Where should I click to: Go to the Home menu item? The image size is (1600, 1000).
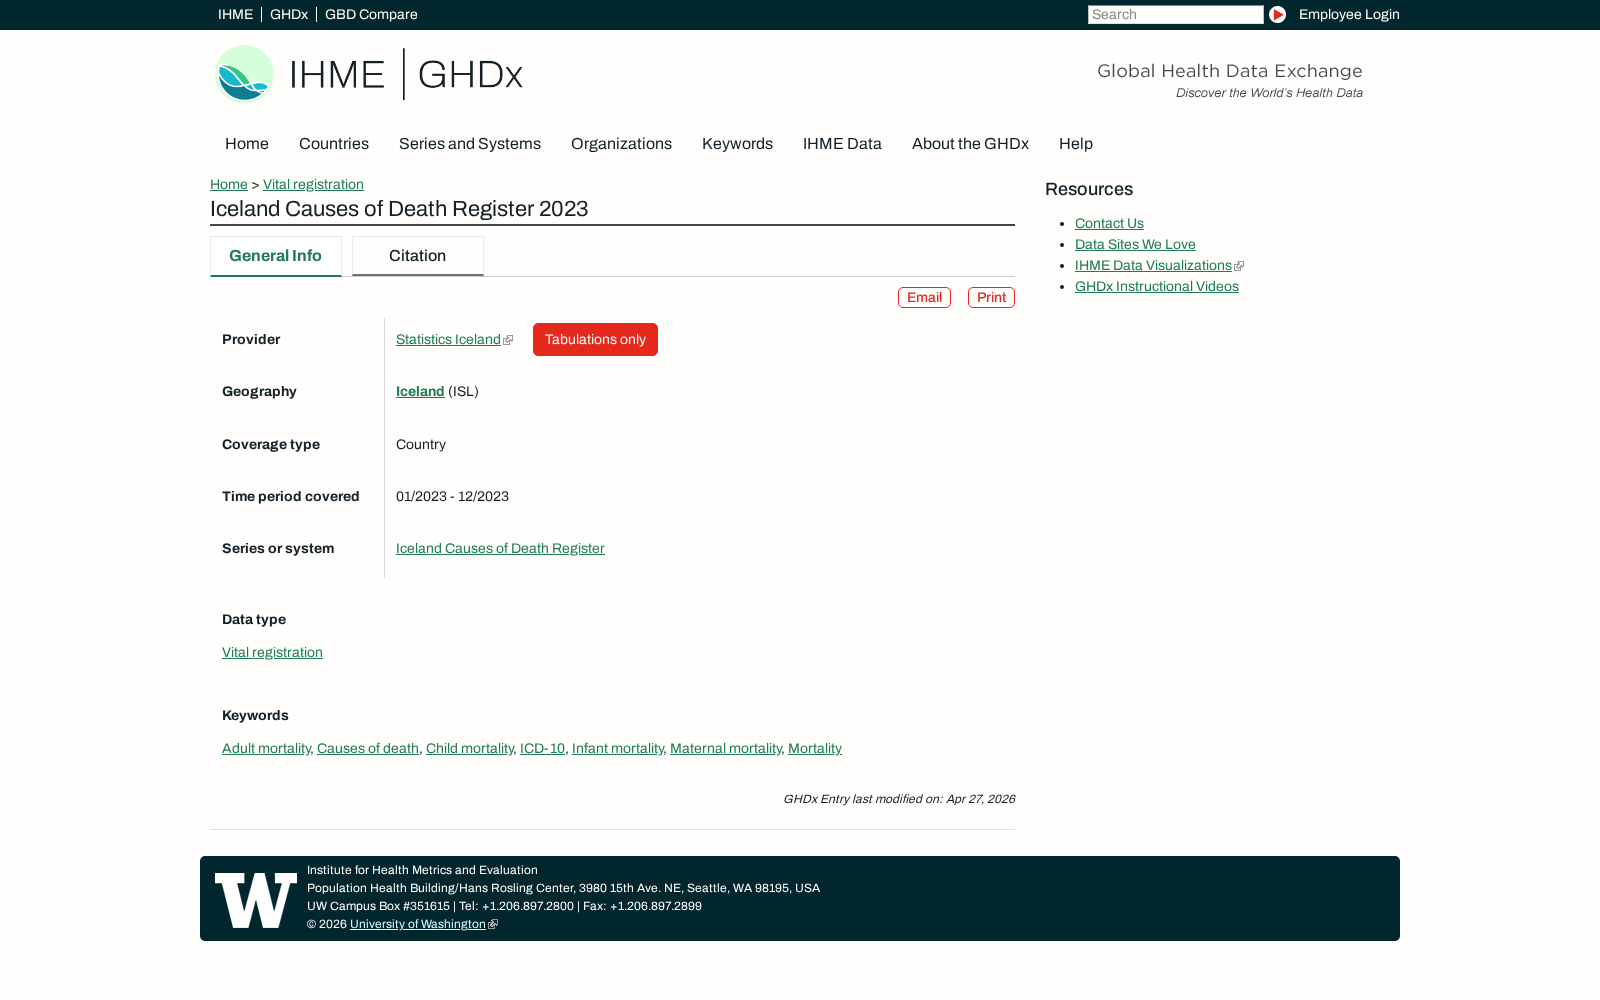click(247, 144)
